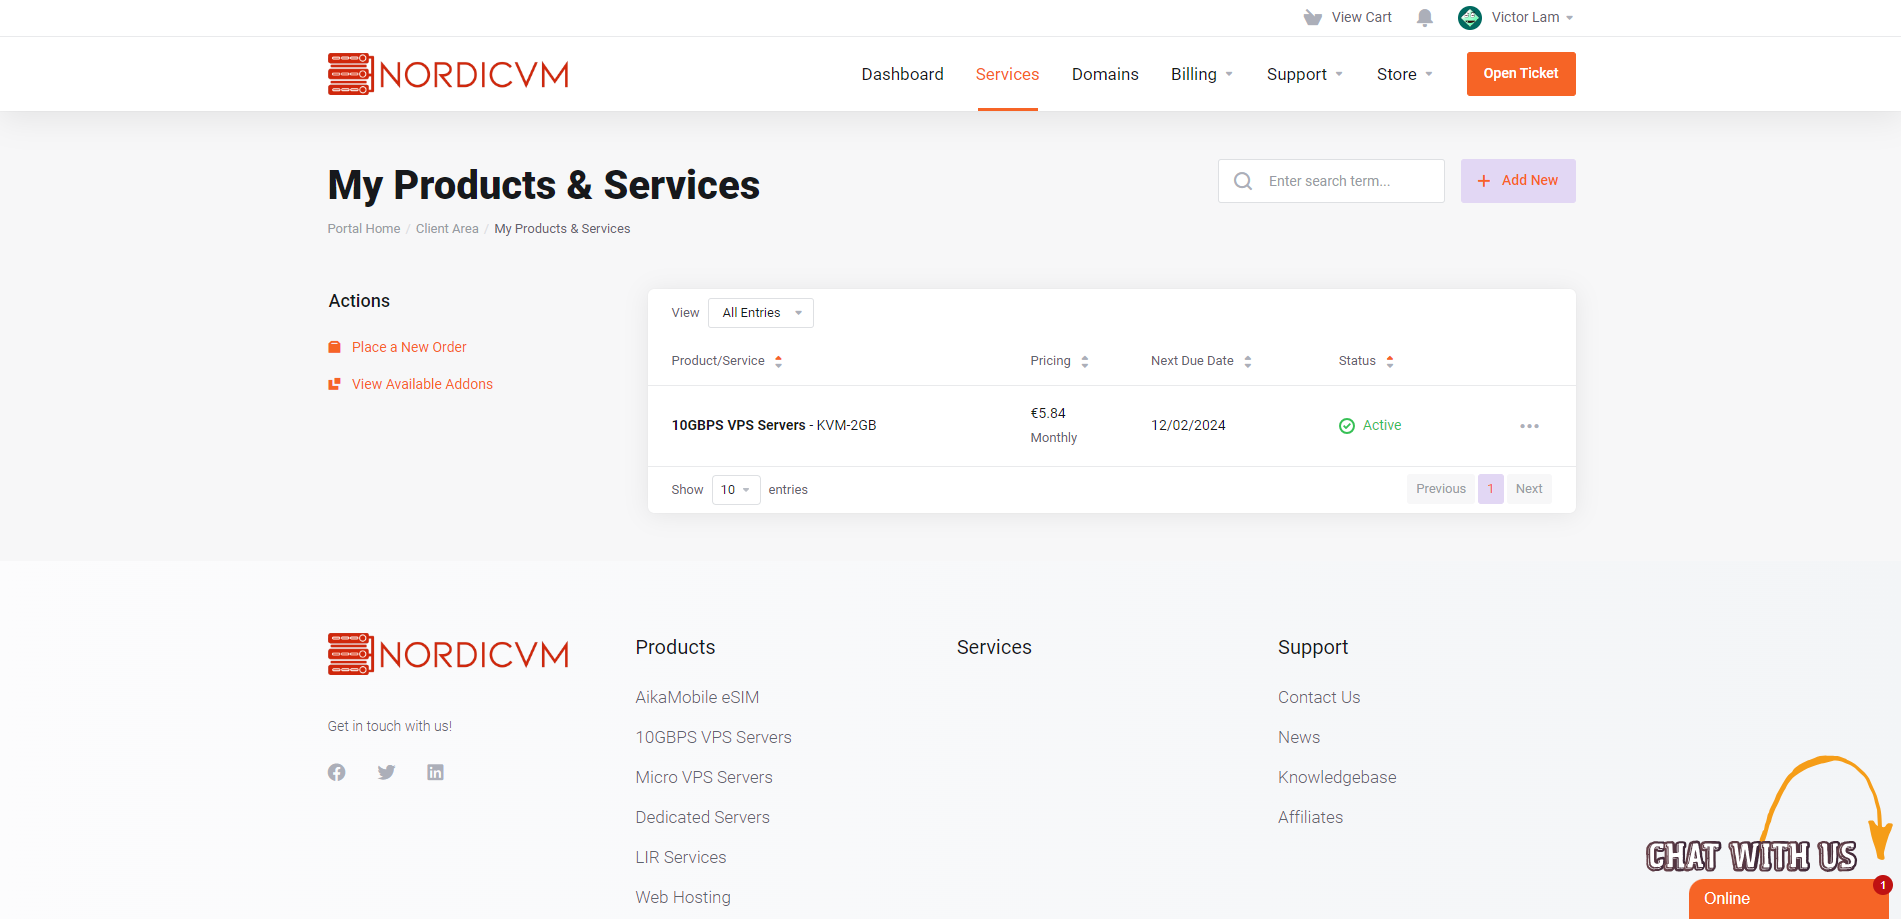Click the 10GBPS VPS Servers - KVM-2GB row
Screen dimensions: 1901x919
1111,426
